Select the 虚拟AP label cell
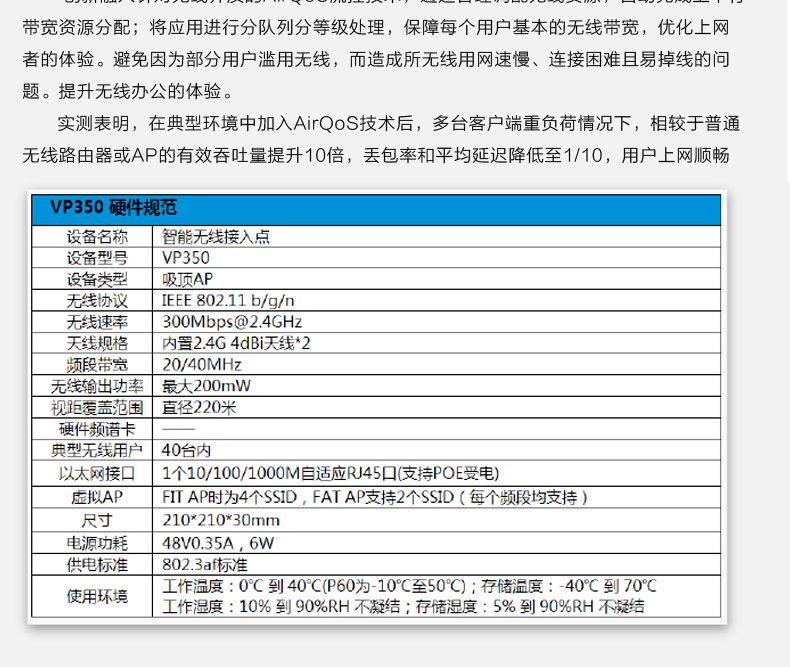 [92, 497]
